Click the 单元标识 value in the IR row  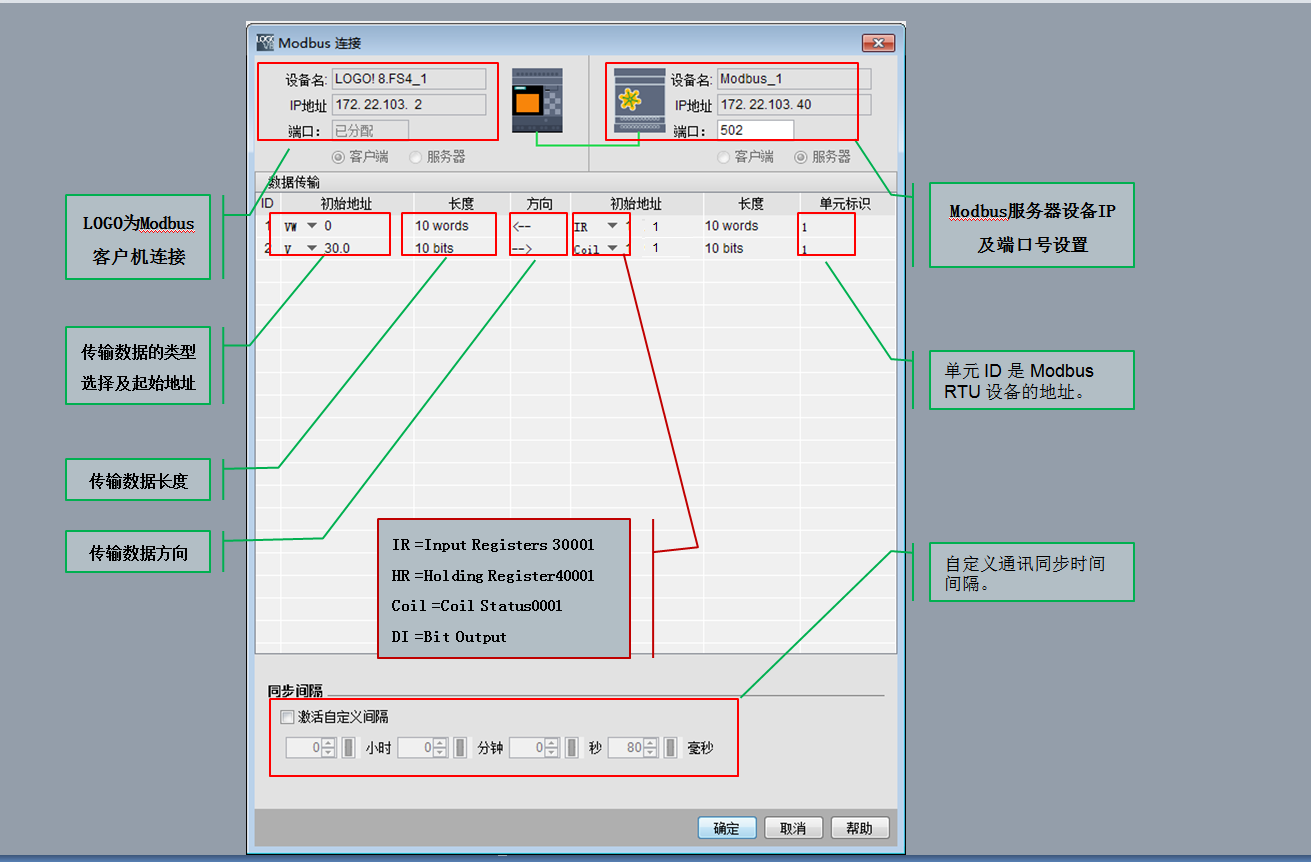tap(804, 228)
